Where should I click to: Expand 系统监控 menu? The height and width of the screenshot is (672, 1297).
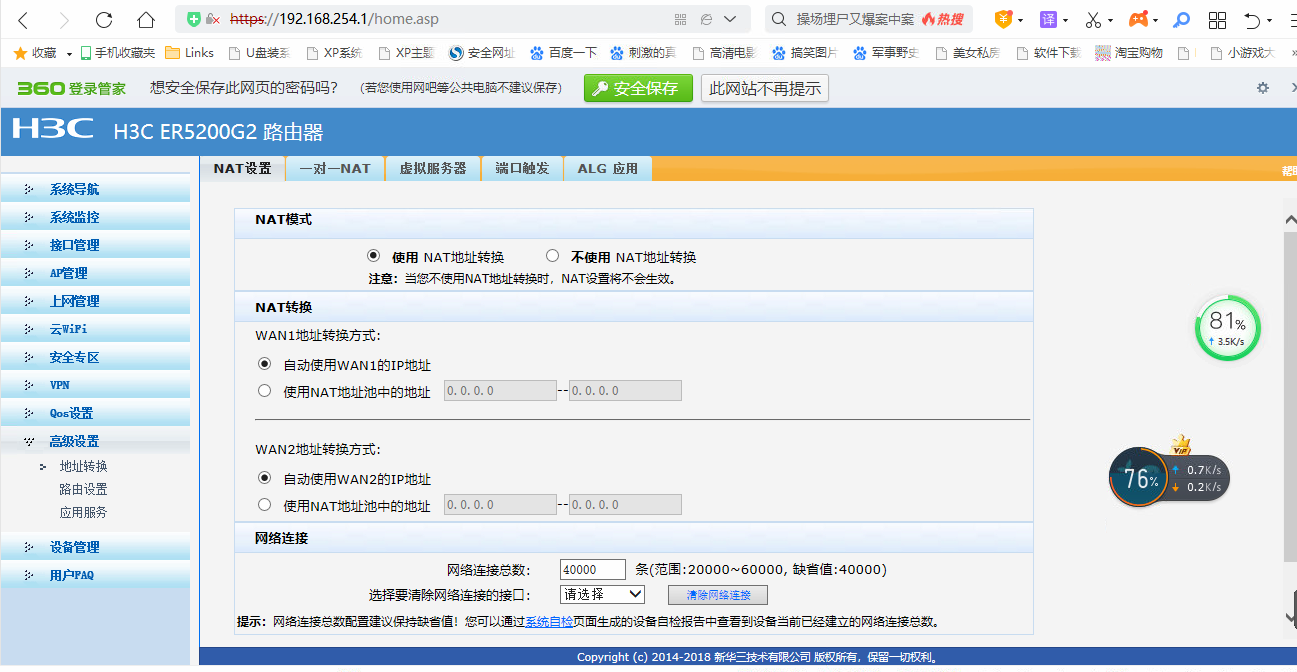pyautogui.click(x=95, y=217)
